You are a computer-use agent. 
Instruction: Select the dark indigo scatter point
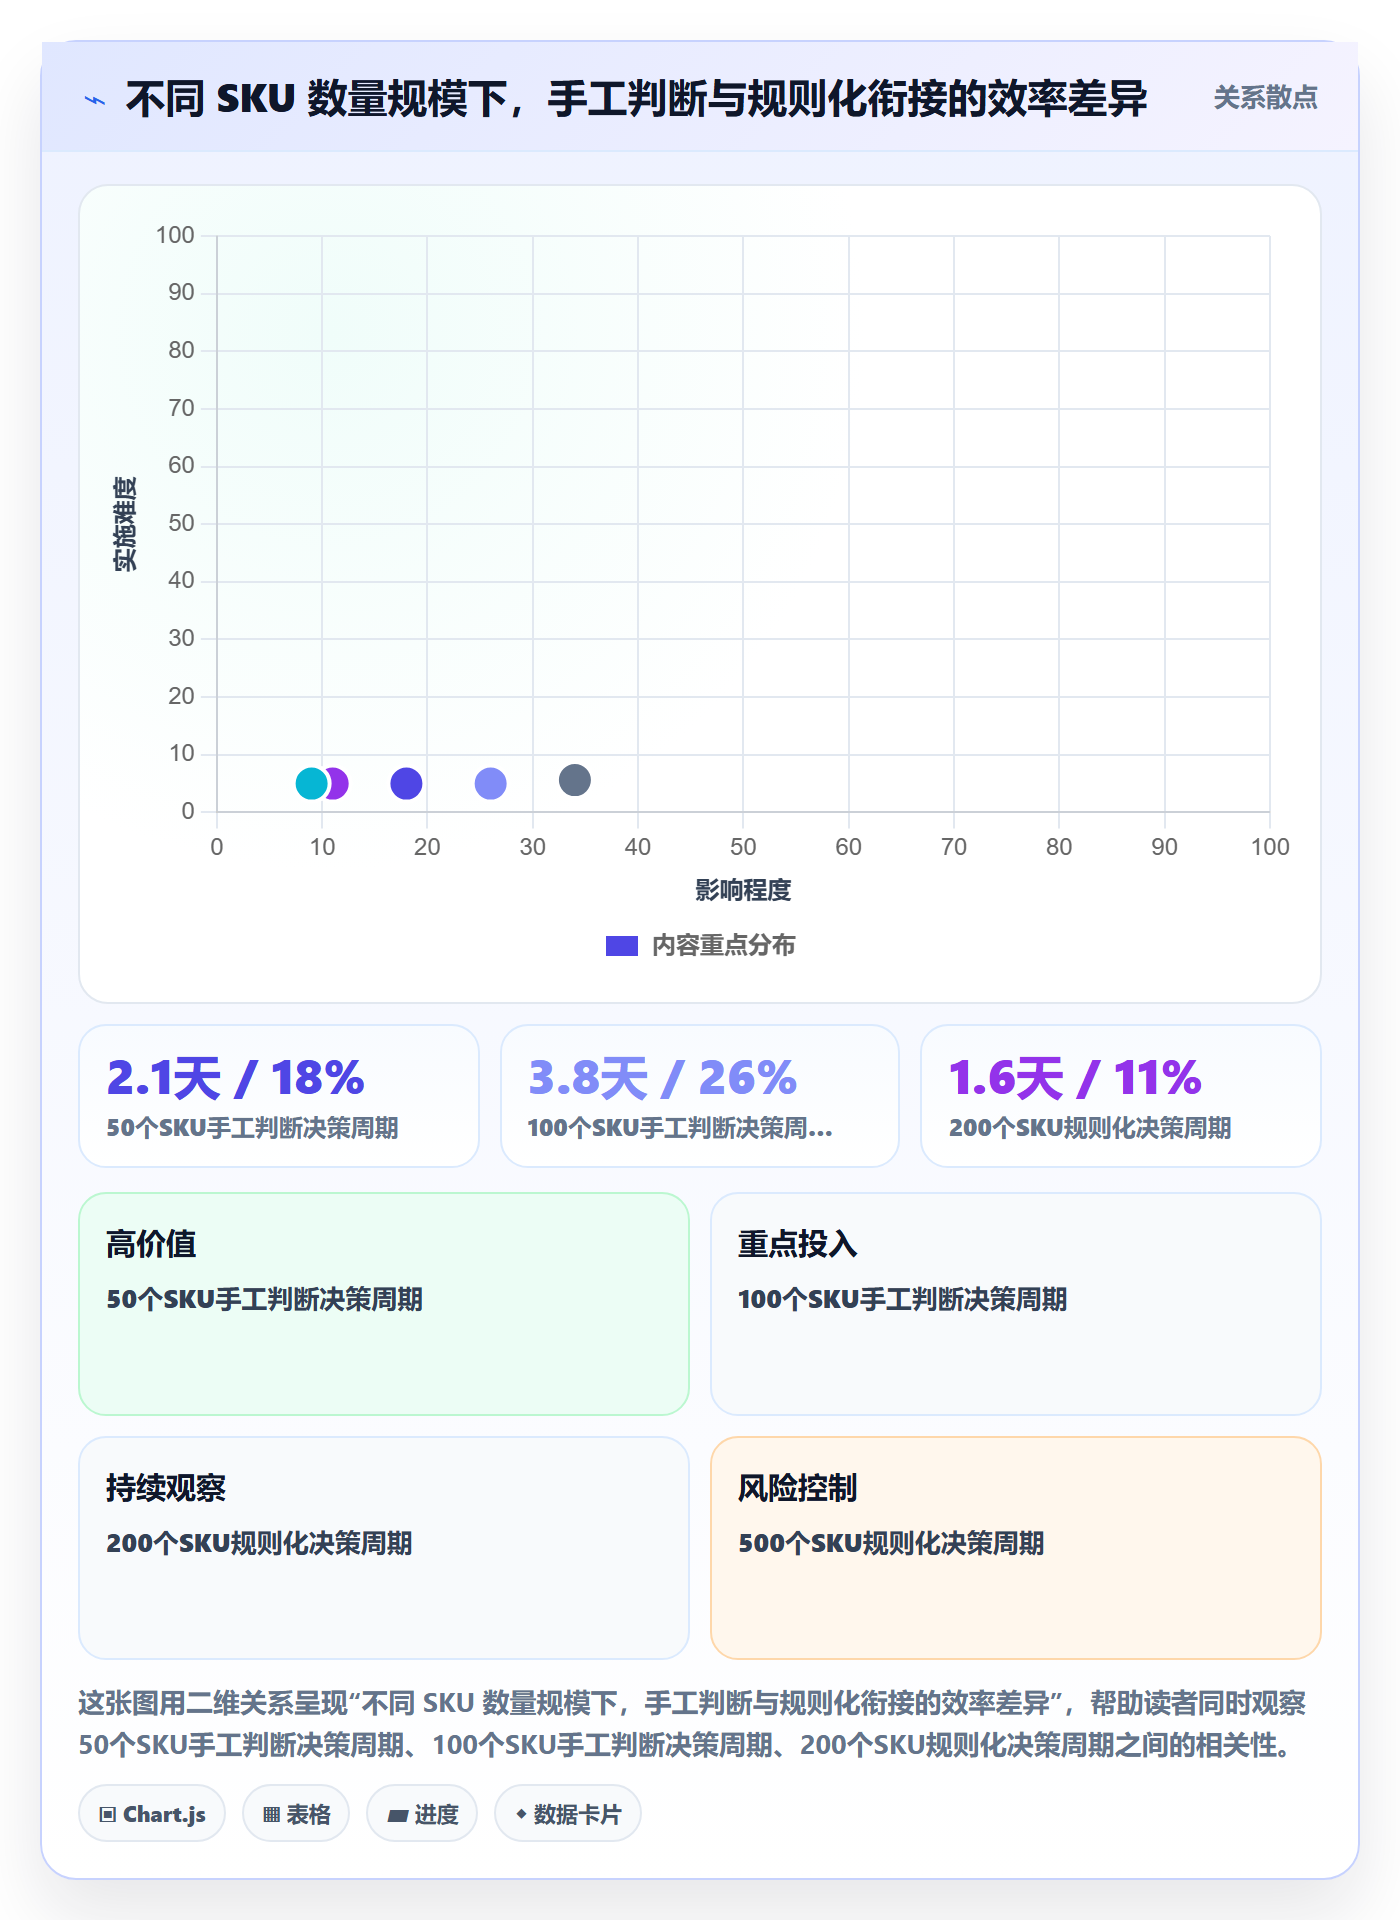point(406,783)
